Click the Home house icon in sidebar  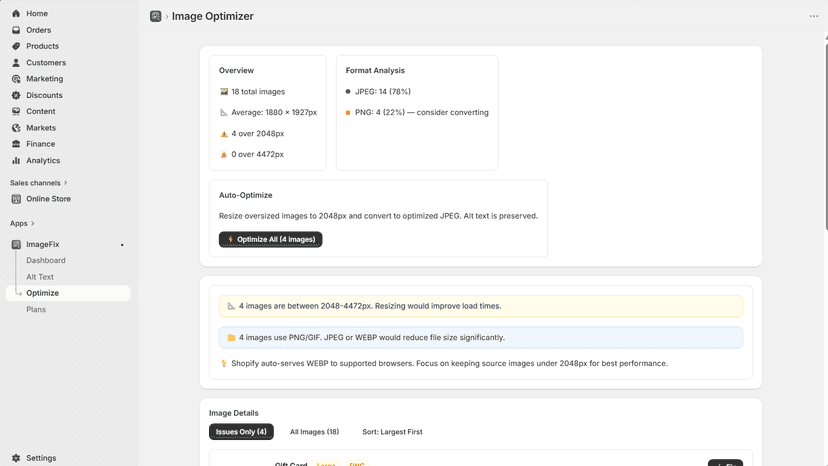tap(16, 14)
